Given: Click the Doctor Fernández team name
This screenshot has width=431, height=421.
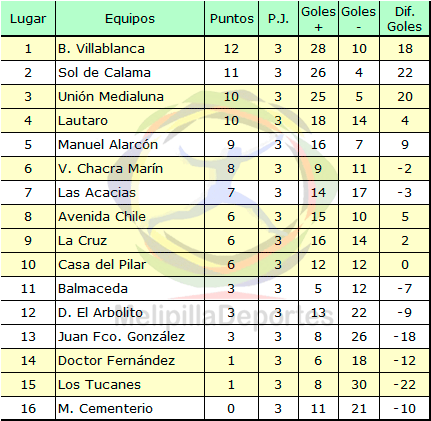Looking at the screenshot, I should (116, 361).
